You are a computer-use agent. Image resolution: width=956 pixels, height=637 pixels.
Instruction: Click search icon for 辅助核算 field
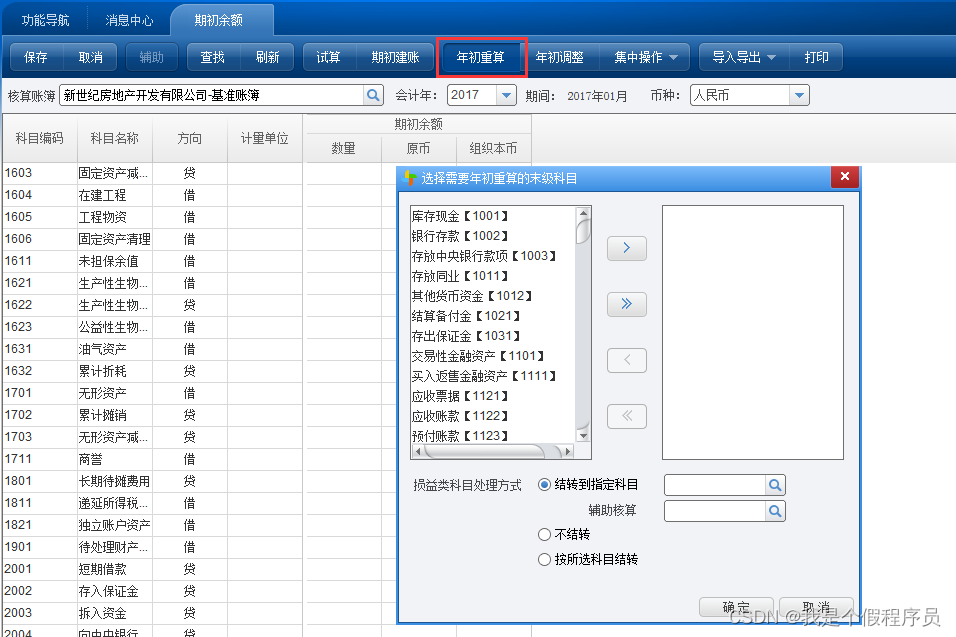(775, 511)
